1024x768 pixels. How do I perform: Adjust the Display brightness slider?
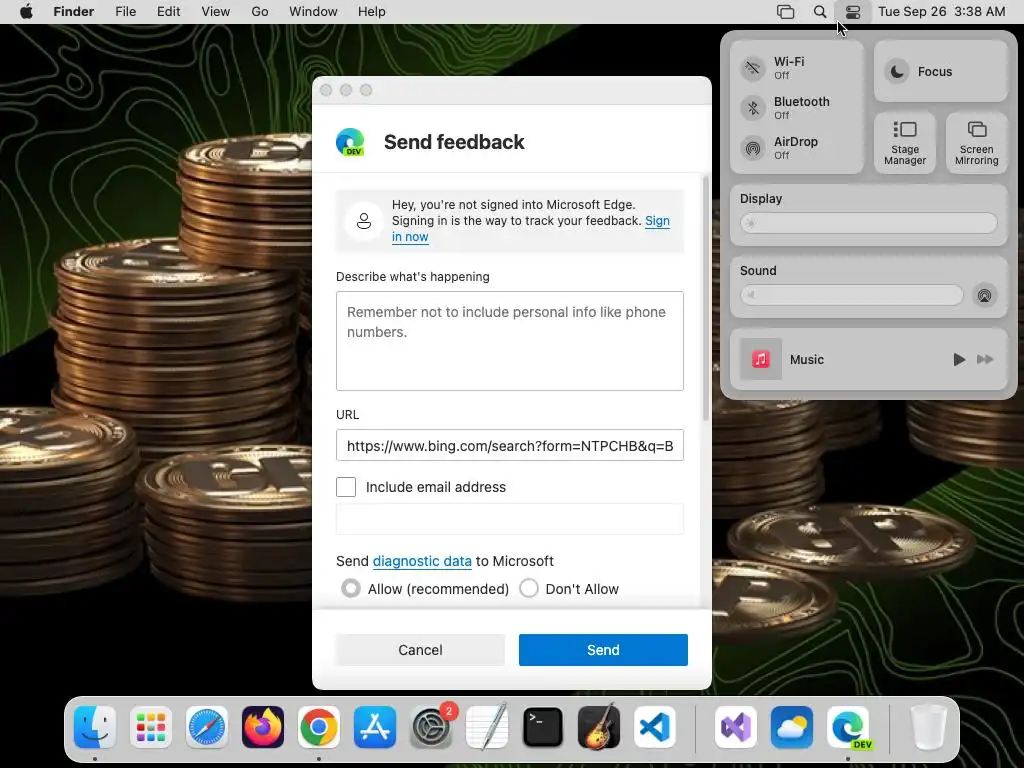[869, 223]
